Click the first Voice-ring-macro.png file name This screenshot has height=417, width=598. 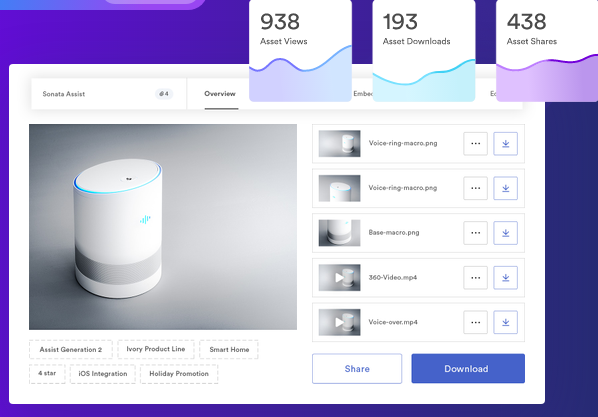click(x=403, y=143)
